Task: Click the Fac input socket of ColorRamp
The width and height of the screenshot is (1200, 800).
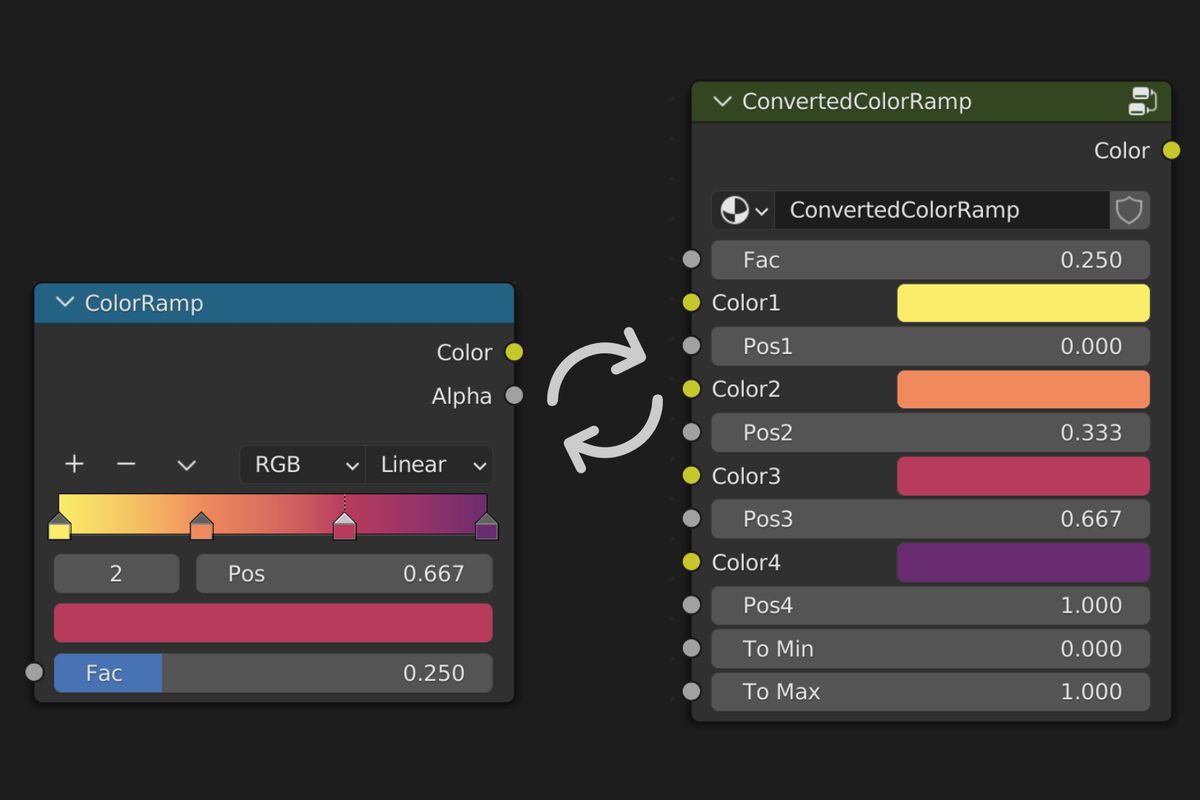Action: coord(34,672)
